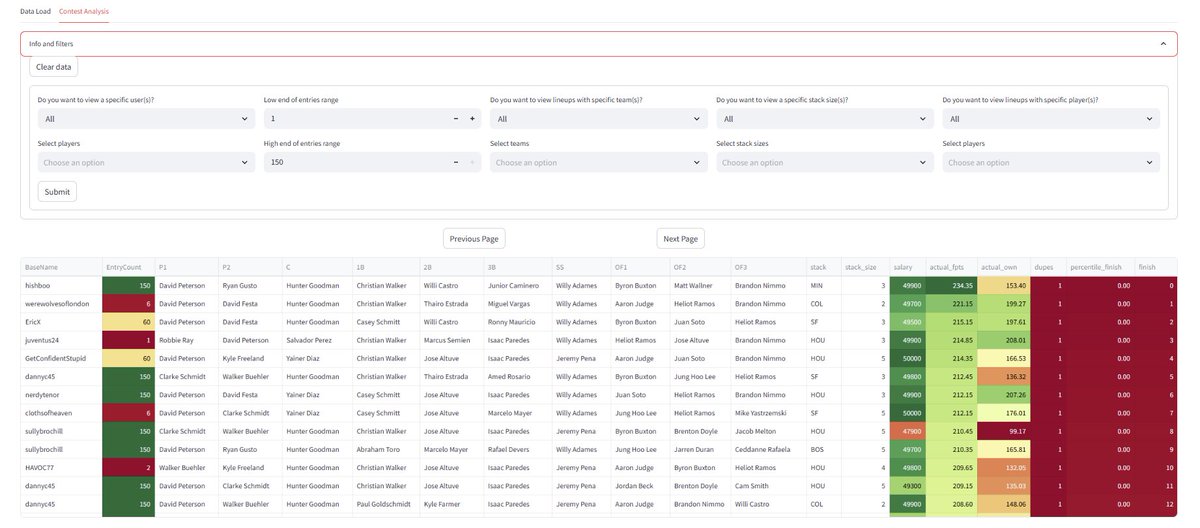1200x528 pixels.
Task: Sort by the stack_size column header
Action: 865,267
